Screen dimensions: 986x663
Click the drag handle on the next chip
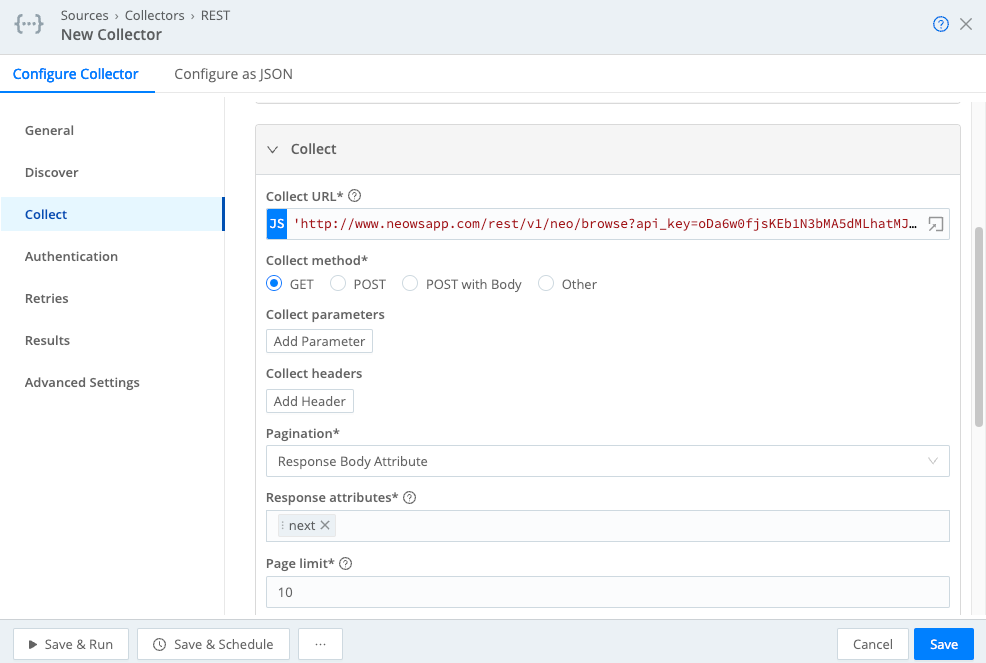point(283,525)
